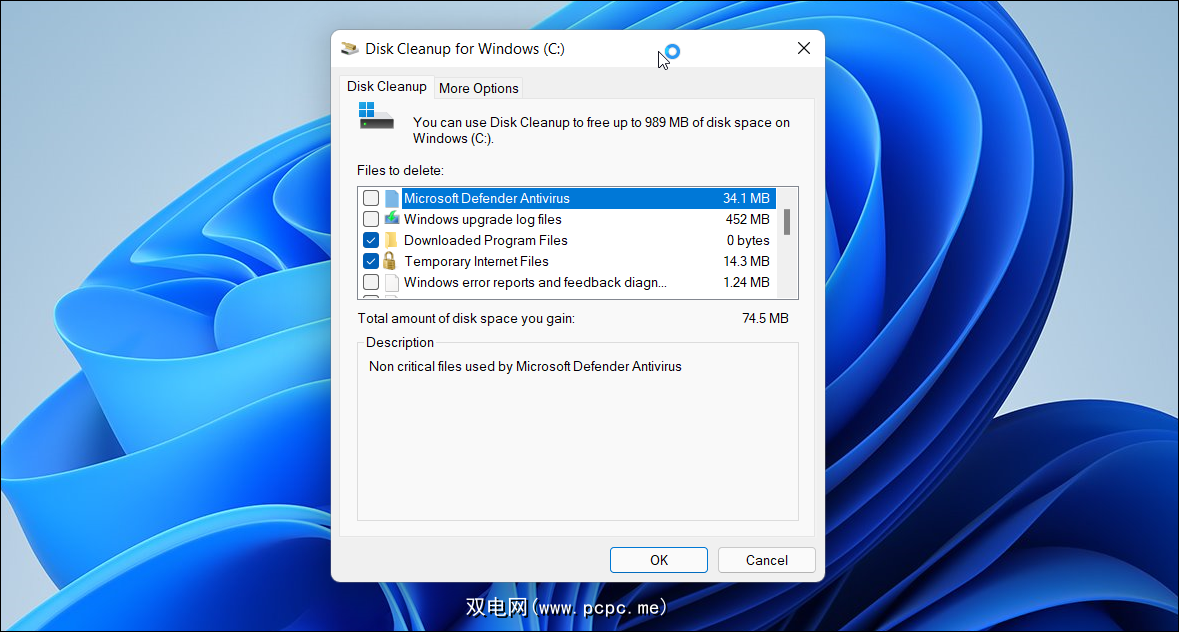Click the Downloaded Program Files folder icon
Screen dimensions: 1179x632
[x=391, y=240]
